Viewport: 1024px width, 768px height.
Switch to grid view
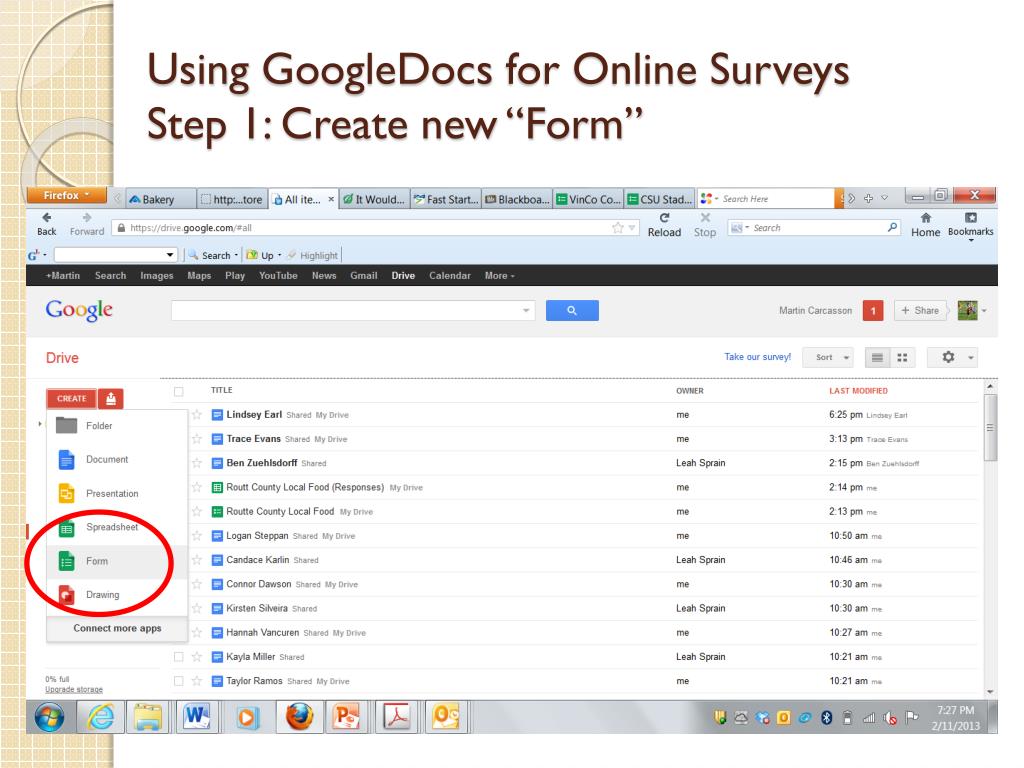pos(903,358)
